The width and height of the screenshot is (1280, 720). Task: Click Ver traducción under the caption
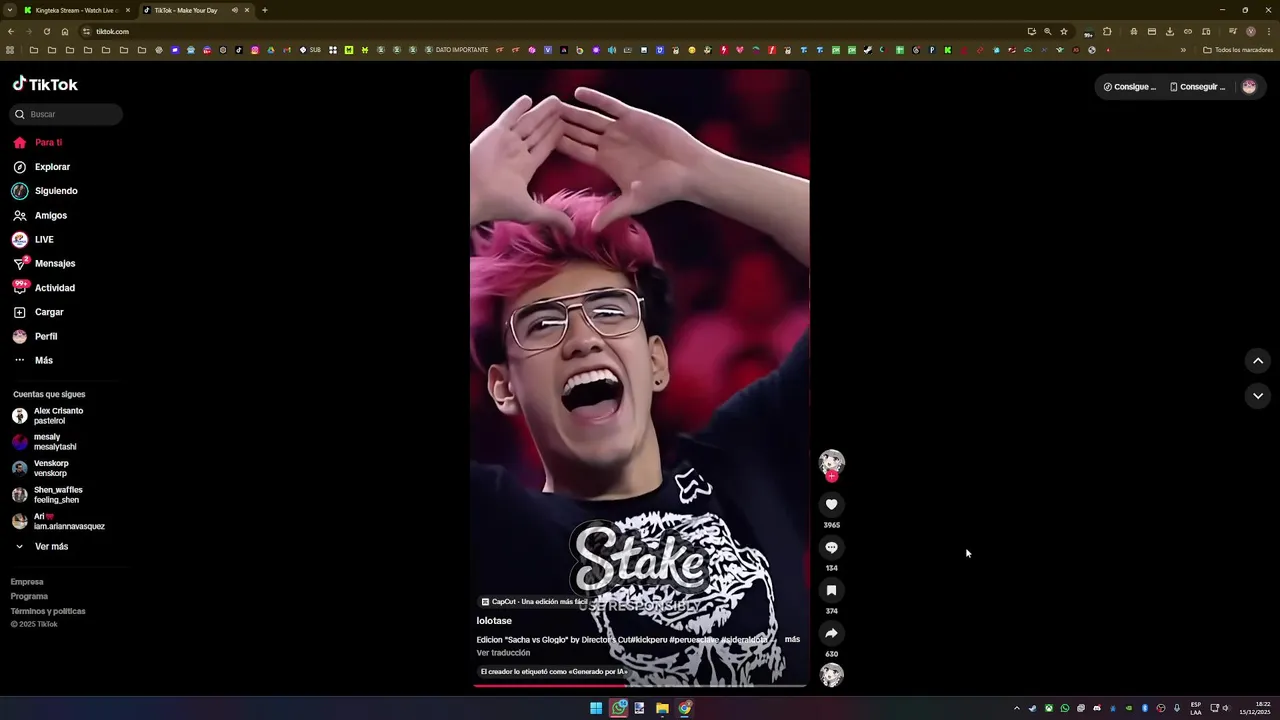coord(503,653)
